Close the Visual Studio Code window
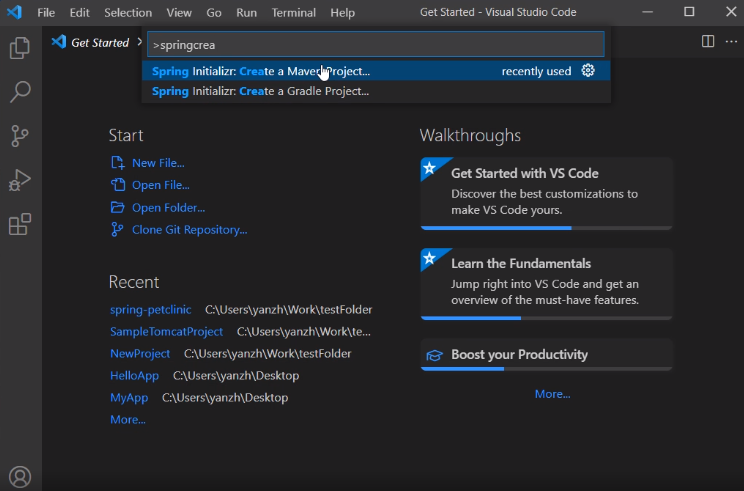 click(731, 12)
